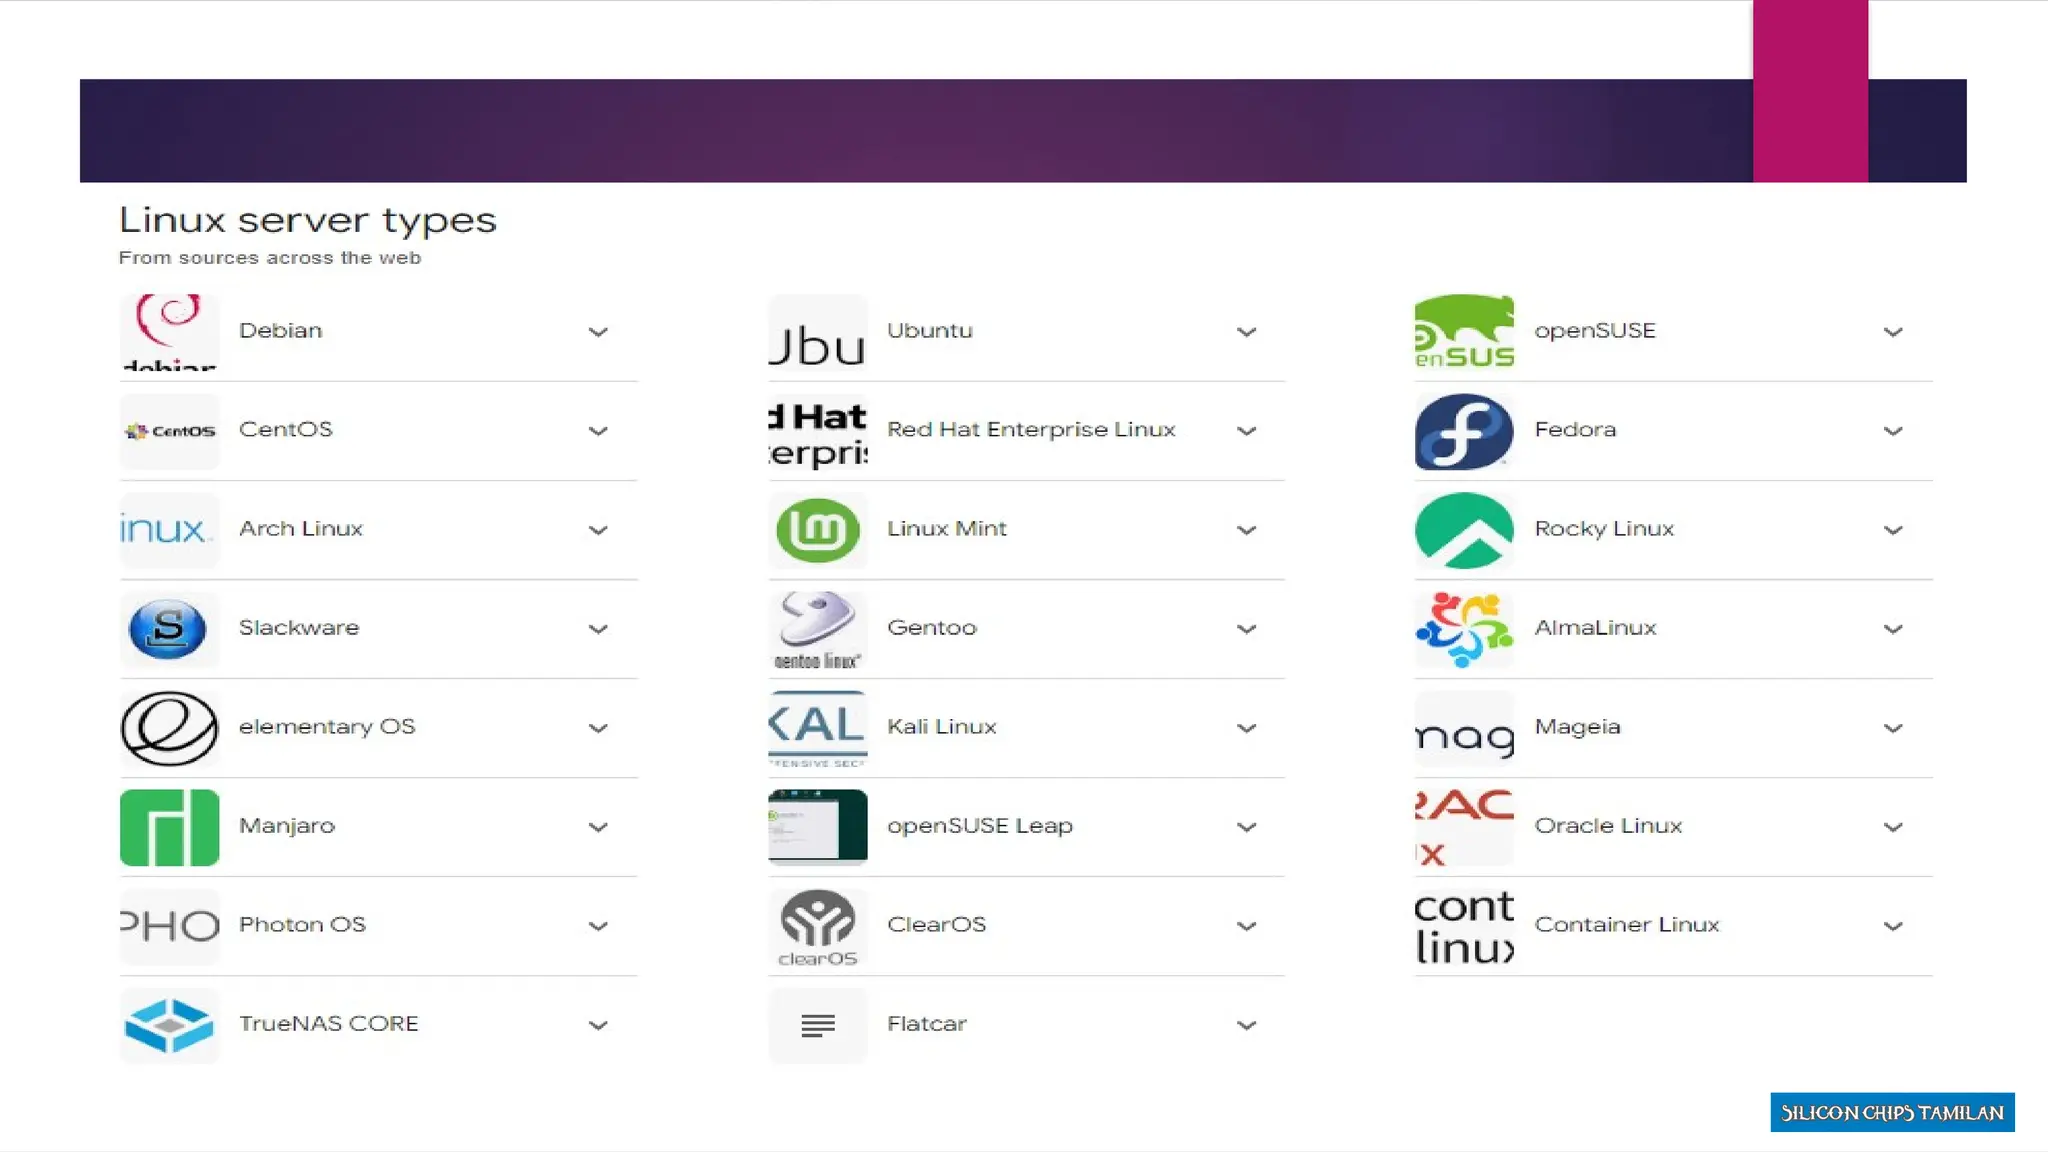Expand the openSUSE entry chevron

1893,332
